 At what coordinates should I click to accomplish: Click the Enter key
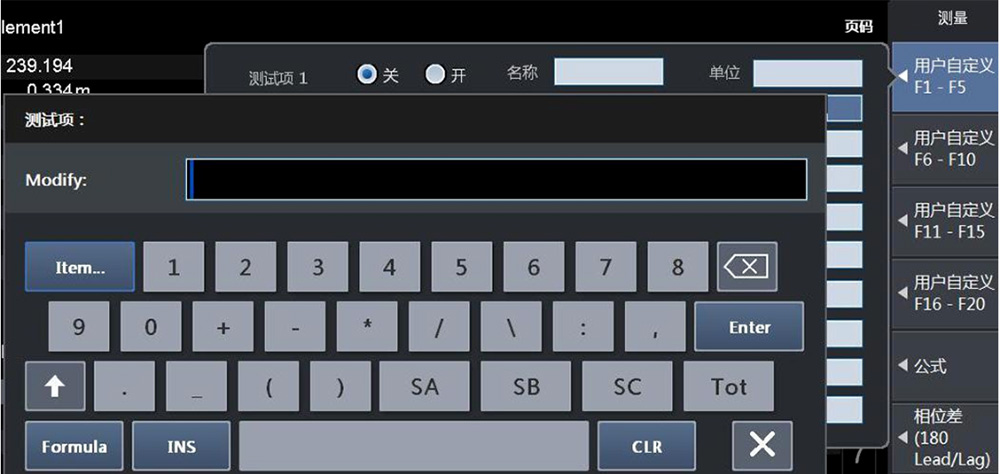749,327
